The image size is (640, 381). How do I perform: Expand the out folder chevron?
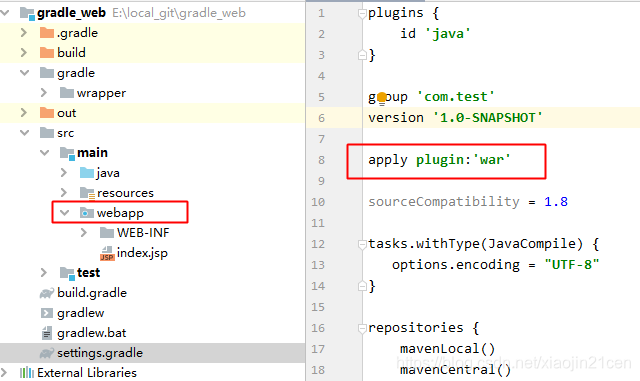(x=24, y=113)
